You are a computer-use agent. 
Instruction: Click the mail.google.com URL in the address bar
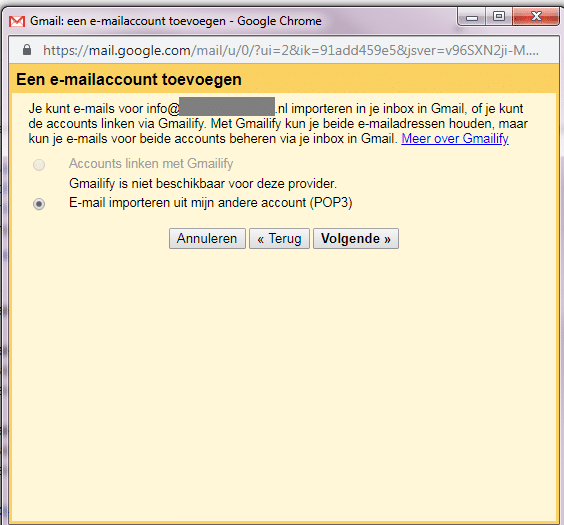click(x=291, y=50)
